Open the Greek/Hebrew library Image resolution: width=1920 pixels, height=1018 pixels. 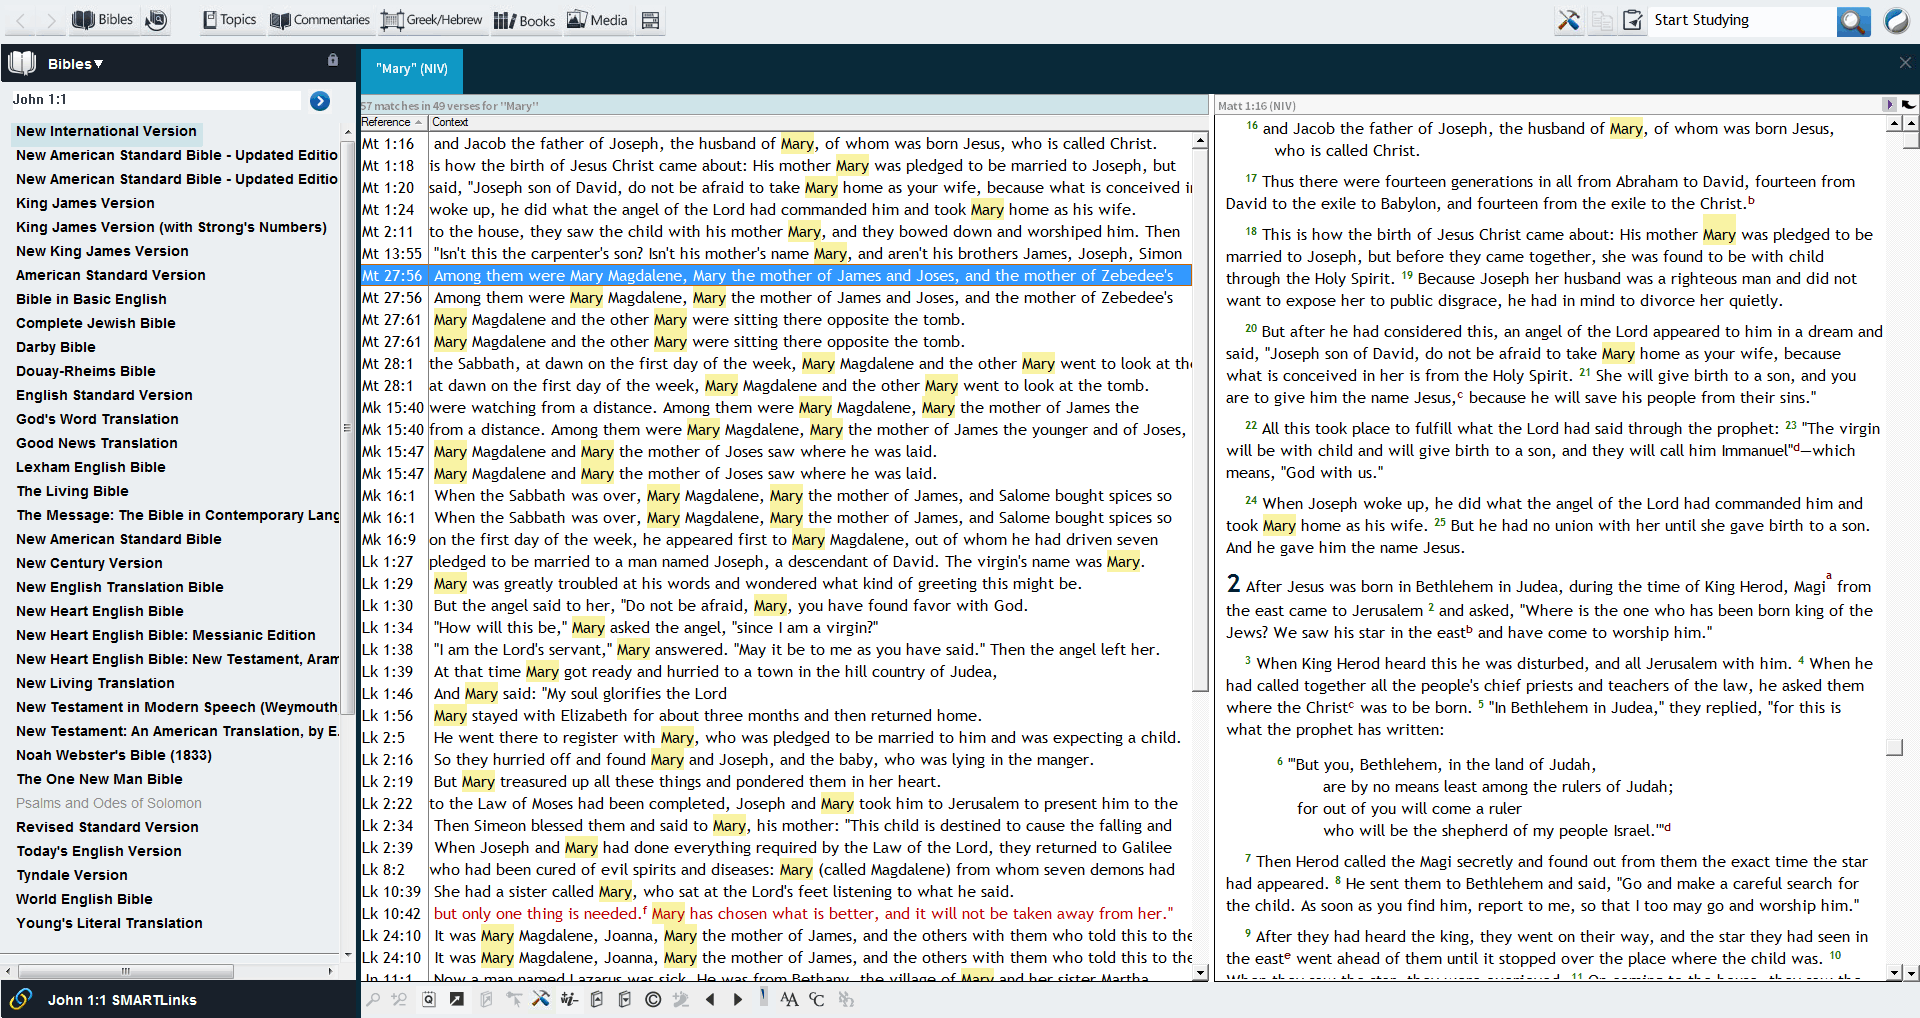point(431,20)
